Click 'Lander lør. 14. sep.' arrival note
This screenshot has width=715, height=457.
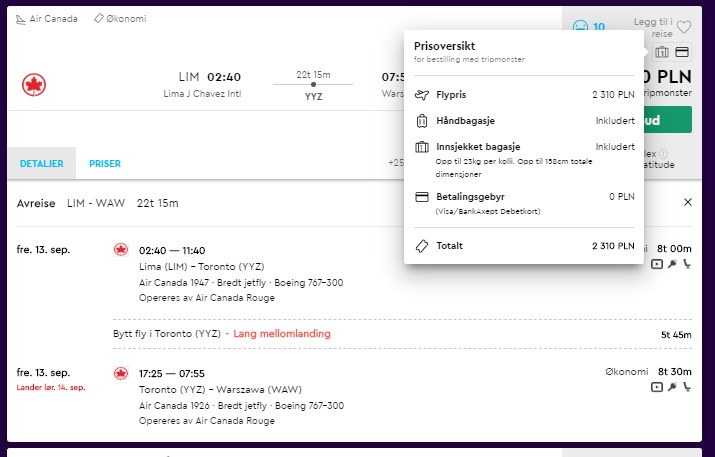(51, 388)
